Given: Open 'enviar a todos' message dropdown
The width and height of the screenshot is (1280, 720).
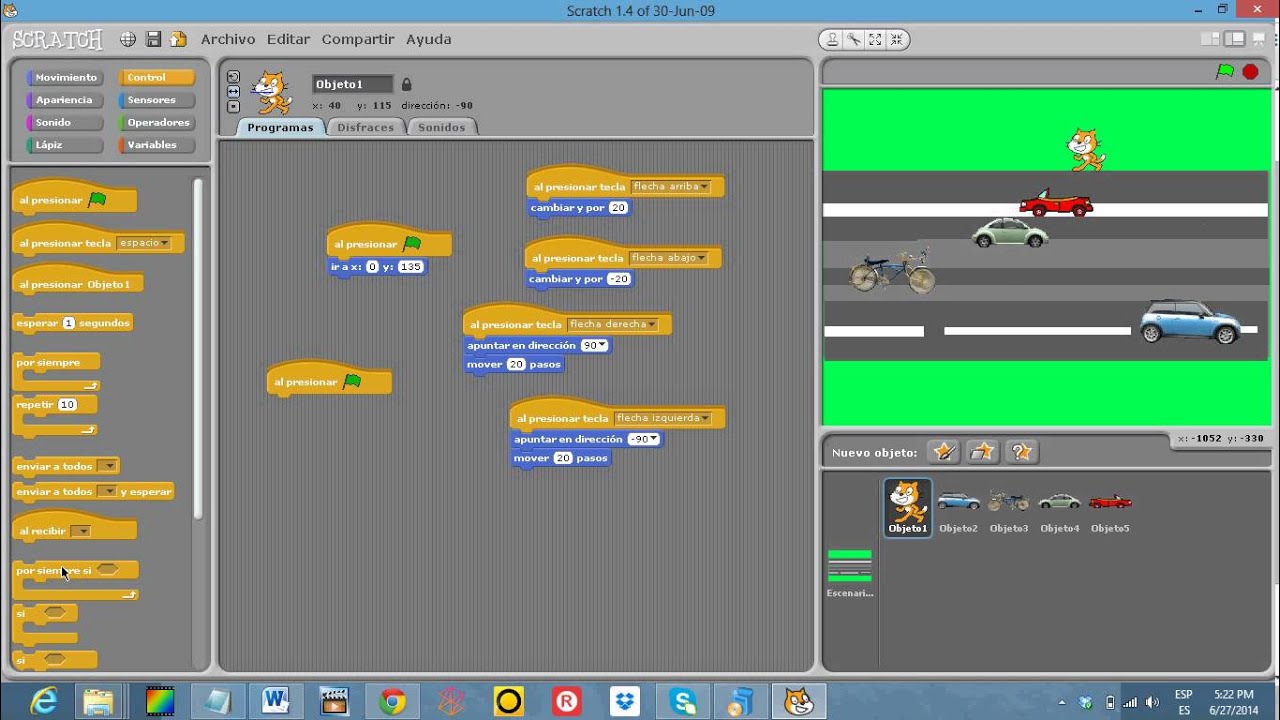Looking at the screenshot, I should pos(107,466).
